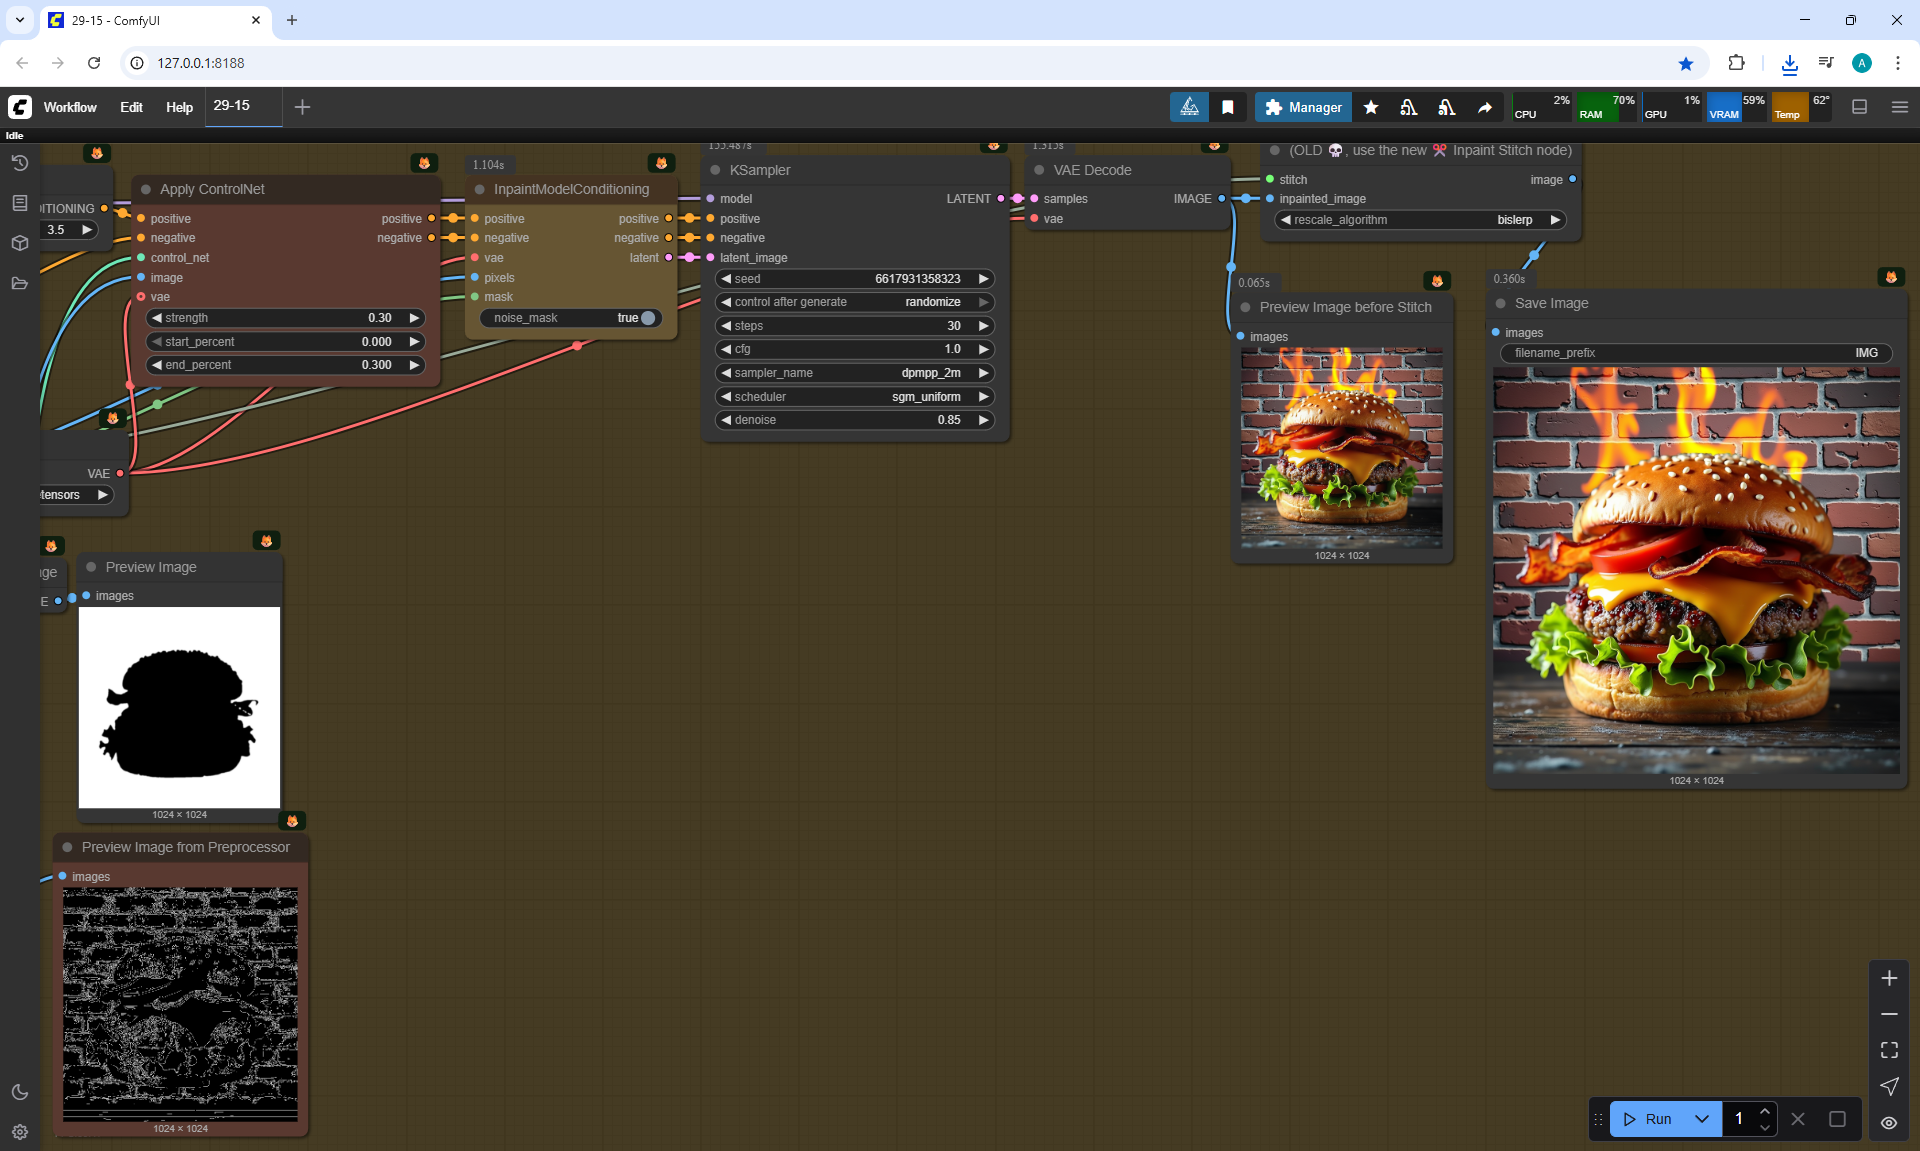1920x1151 pixels.
Task: Click the Manager button
Action: click(x=1303, y=107)
